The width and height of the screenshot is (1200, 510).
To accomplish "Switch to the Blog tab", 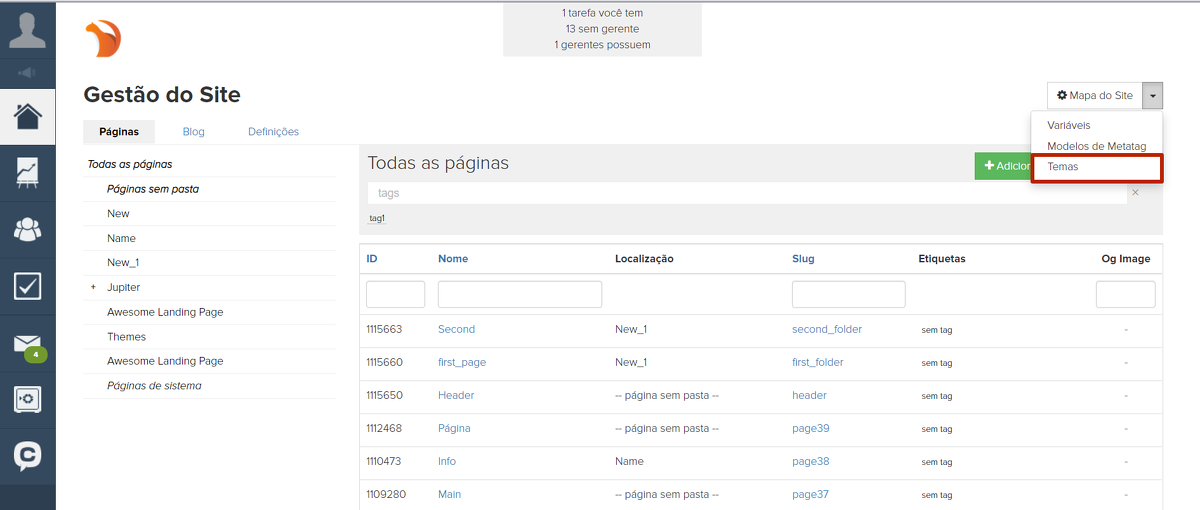I will click(x=193, y=132).
